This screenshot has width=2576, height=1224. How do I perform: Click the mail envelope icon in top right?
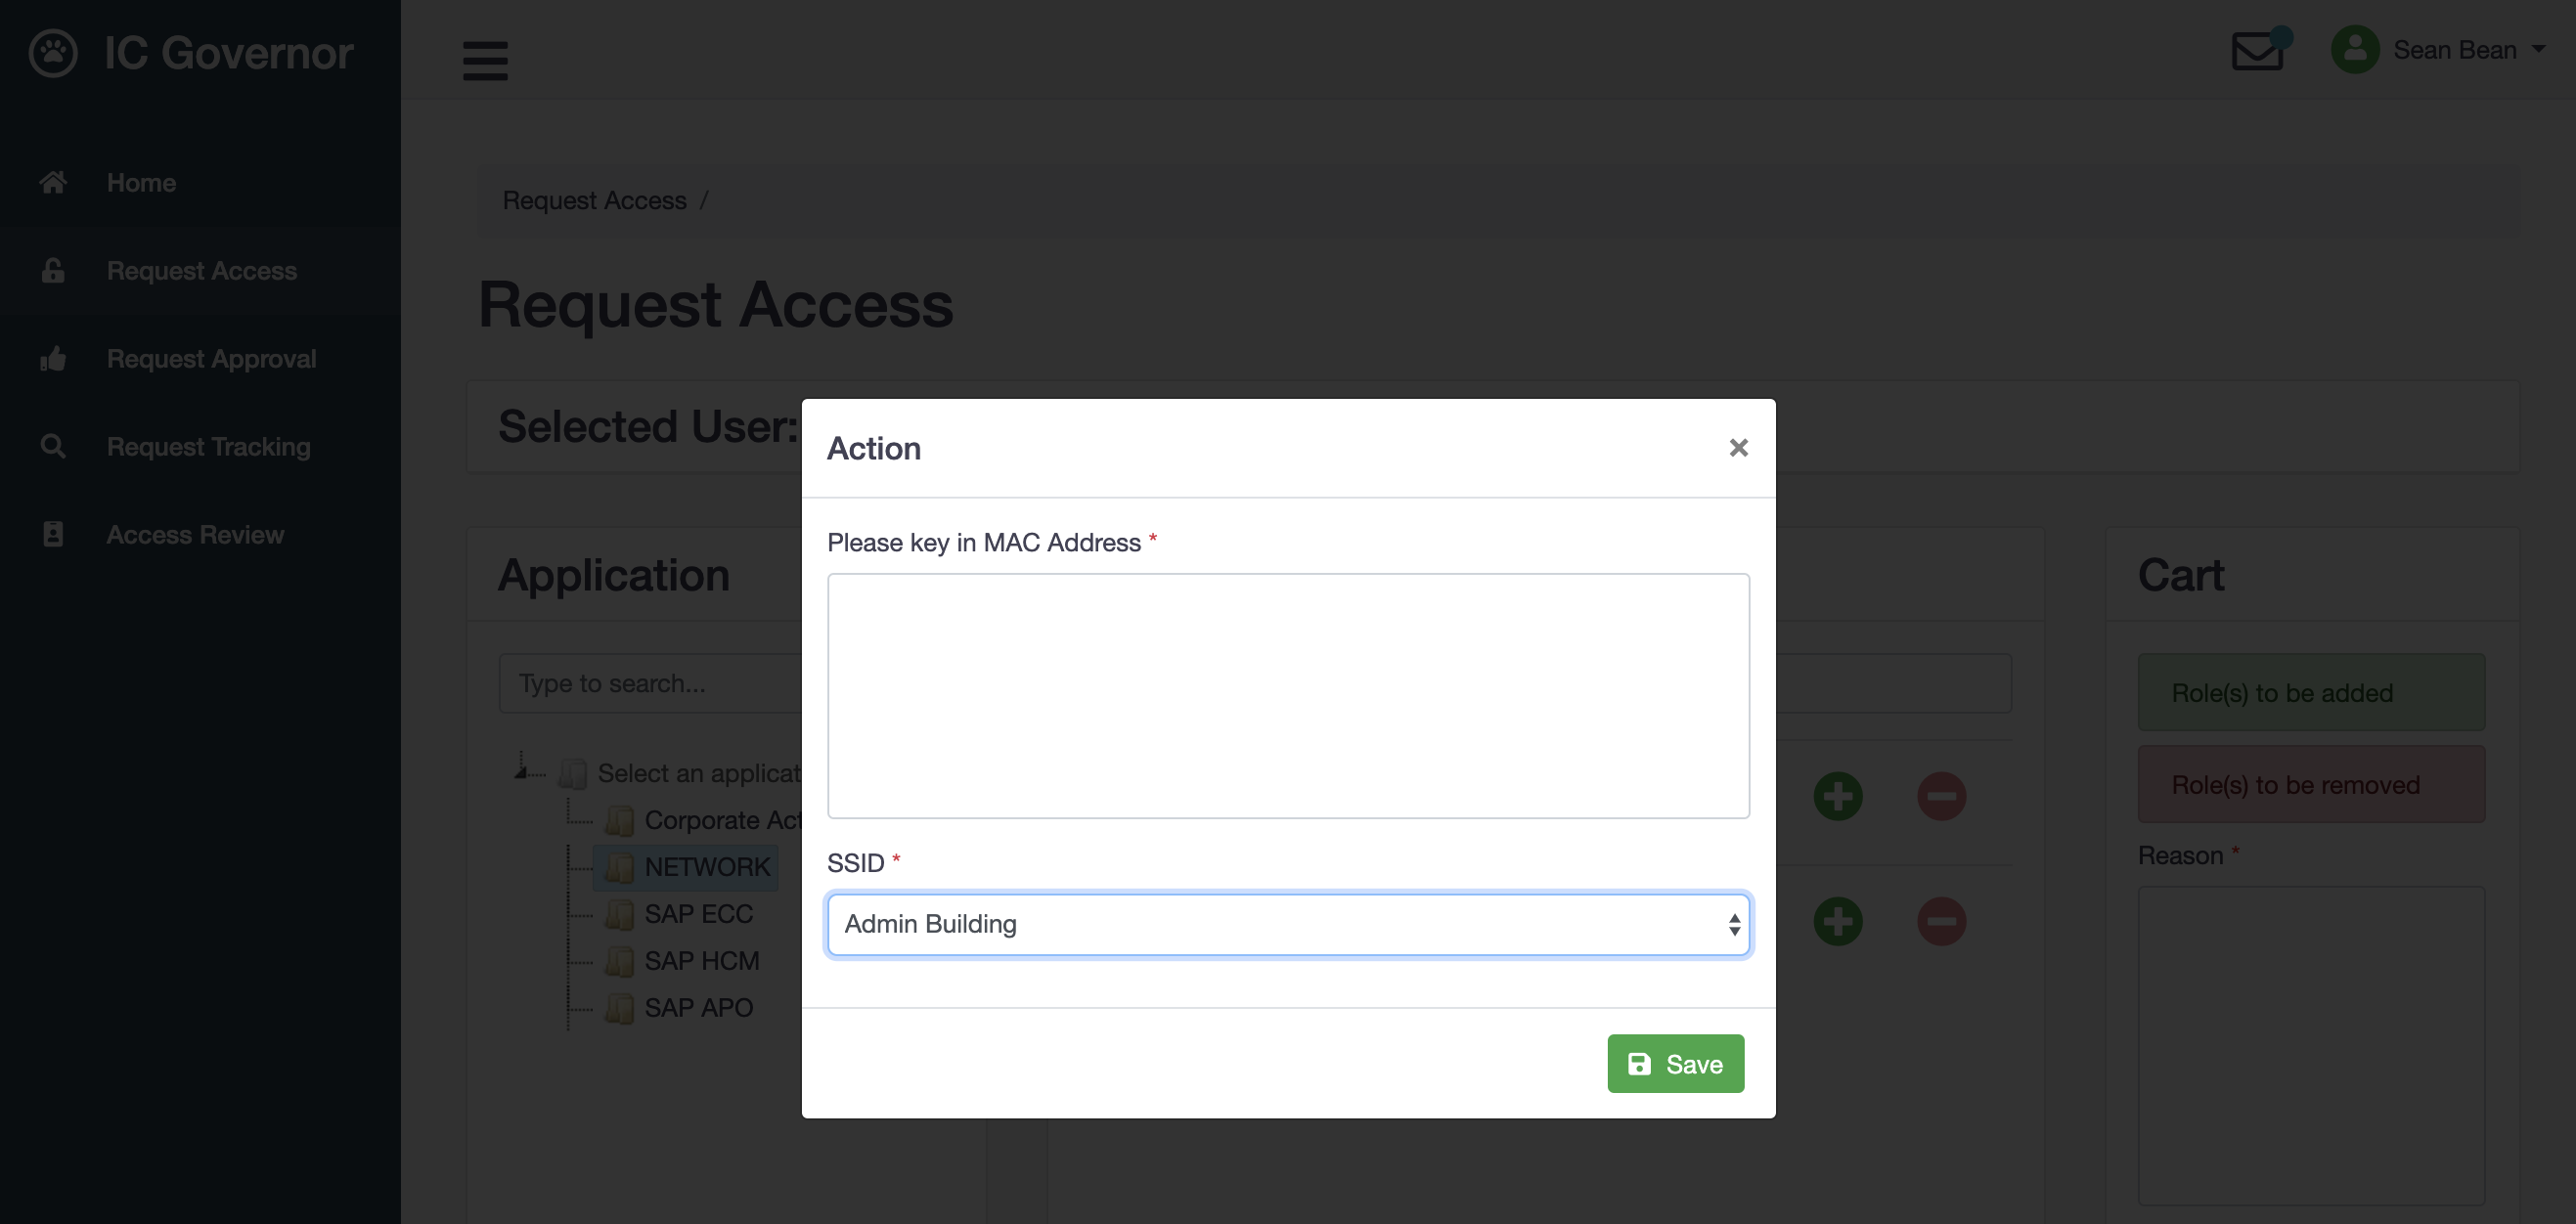click(x=2257, y=48)
